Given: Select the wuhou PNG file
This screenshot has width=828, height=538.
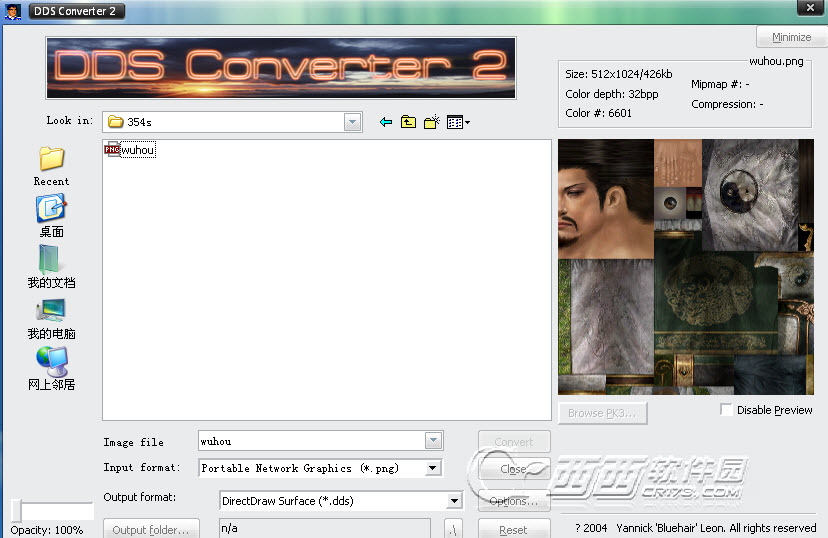Looking at the screenshot, I should point(130,150).
